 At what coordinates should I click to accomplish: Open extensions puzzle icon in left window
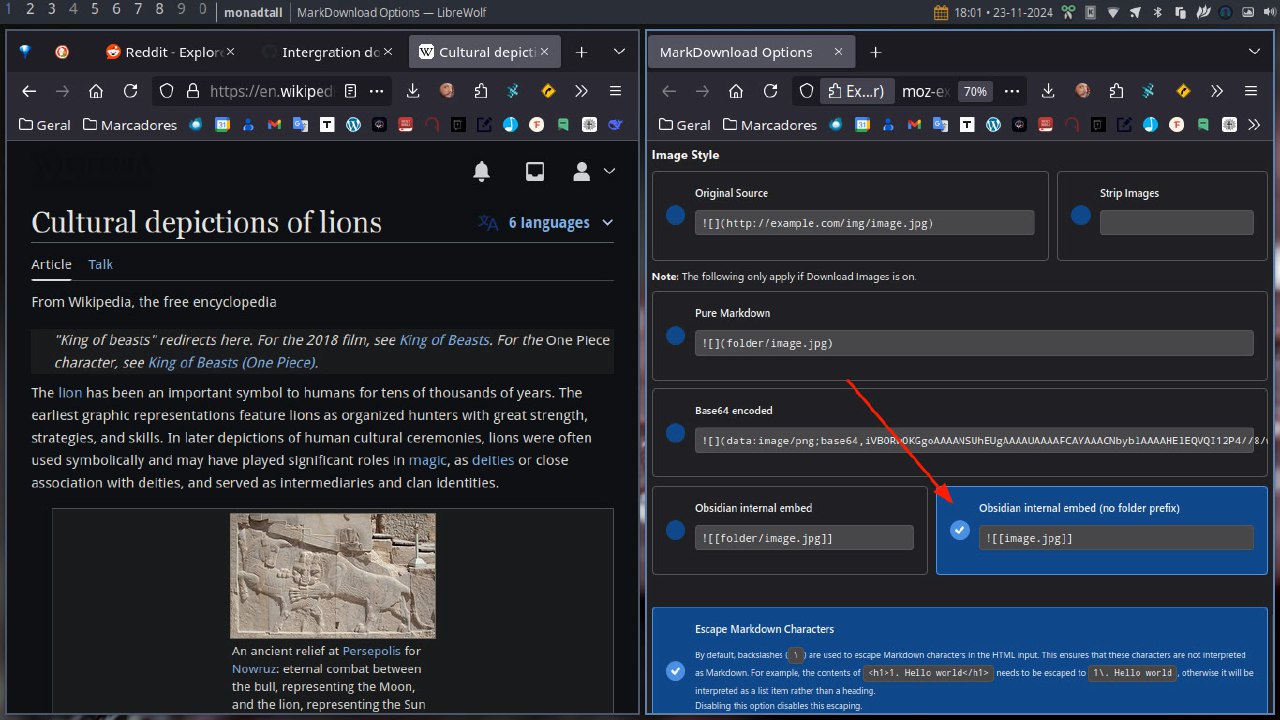(x=481, y=91)
